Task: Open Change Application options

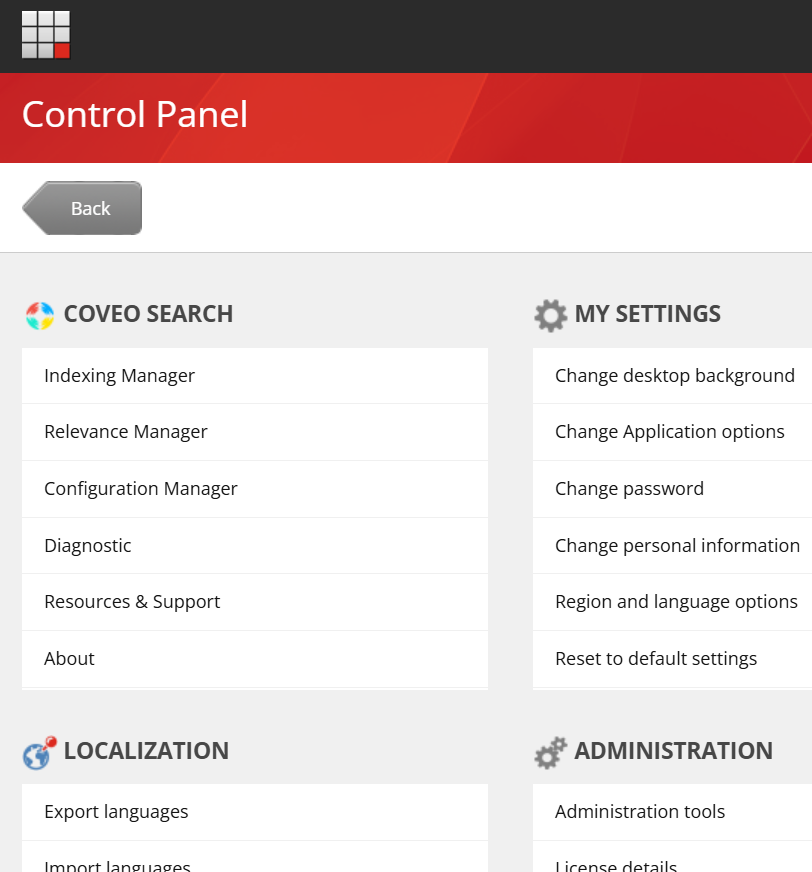Action: [670, 432]
